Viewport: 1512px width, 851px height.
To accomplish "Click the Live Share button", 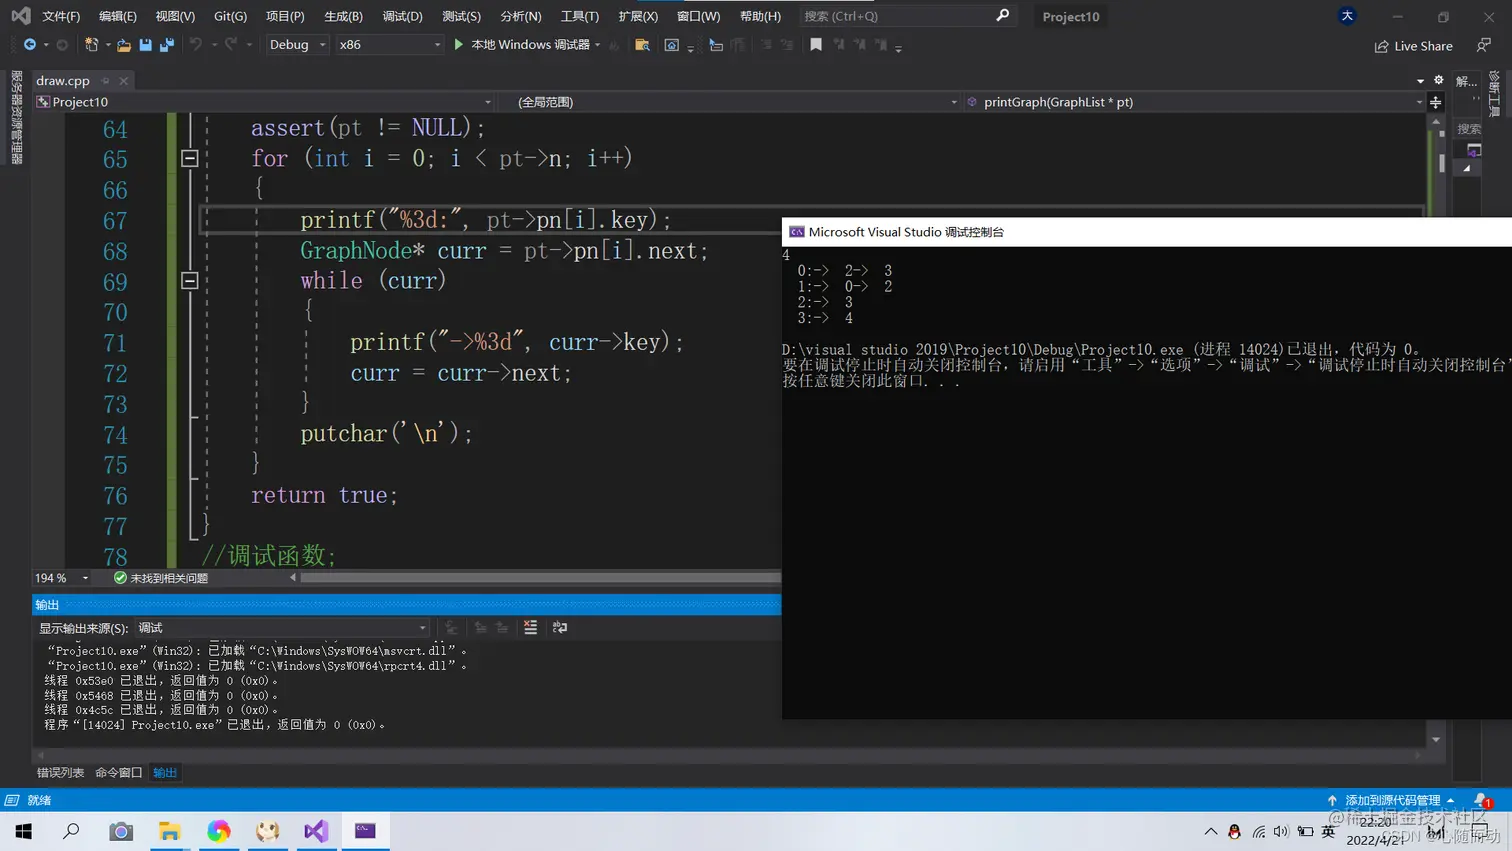I will 1414,46.
